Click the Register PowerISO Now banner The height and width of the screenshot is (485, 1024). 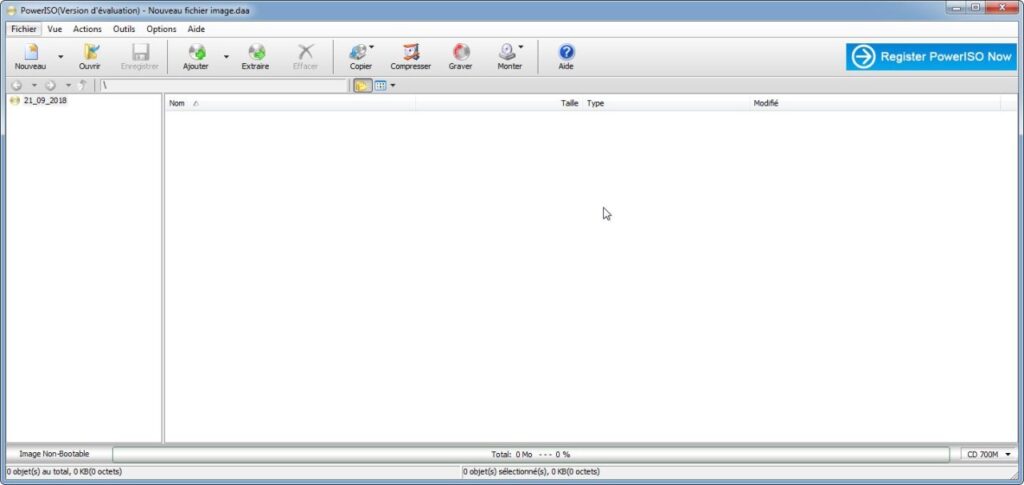(x=931, y=57)
